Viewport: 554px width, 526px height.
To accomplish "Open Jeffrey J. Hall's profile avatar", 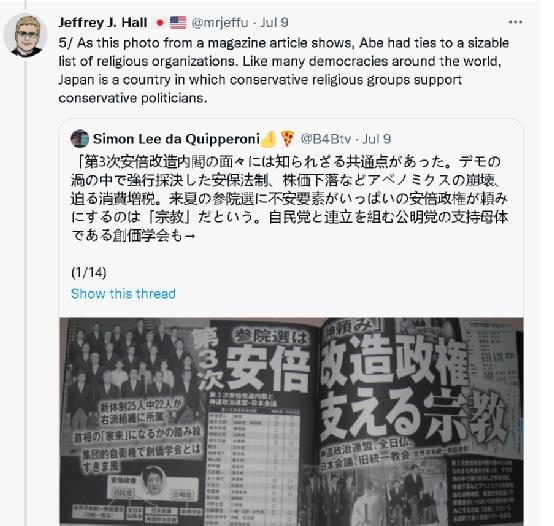I will (25, 35).
